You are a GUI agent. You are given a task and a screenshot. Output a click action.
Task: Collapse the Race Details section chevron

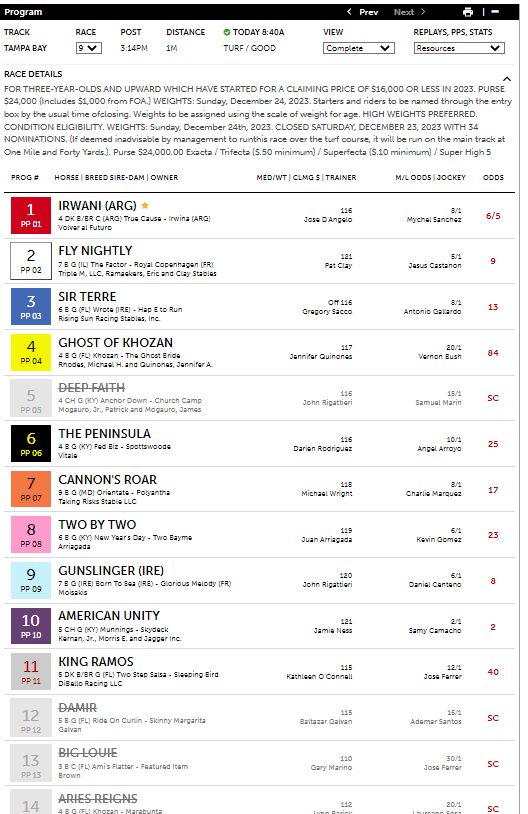507,79
